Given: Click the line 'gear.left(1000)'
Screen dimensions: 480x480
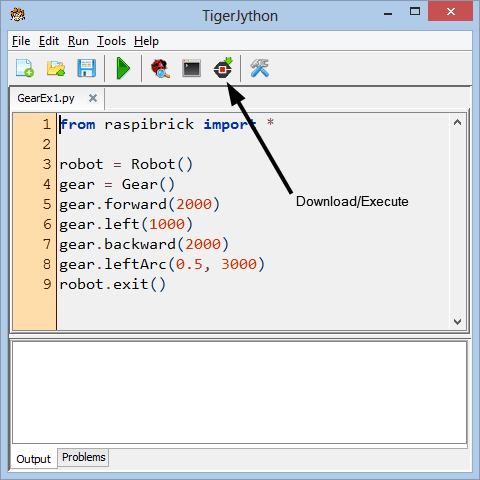Looking at the screenshot, I should pyautogui.click(x=126, y=224).
